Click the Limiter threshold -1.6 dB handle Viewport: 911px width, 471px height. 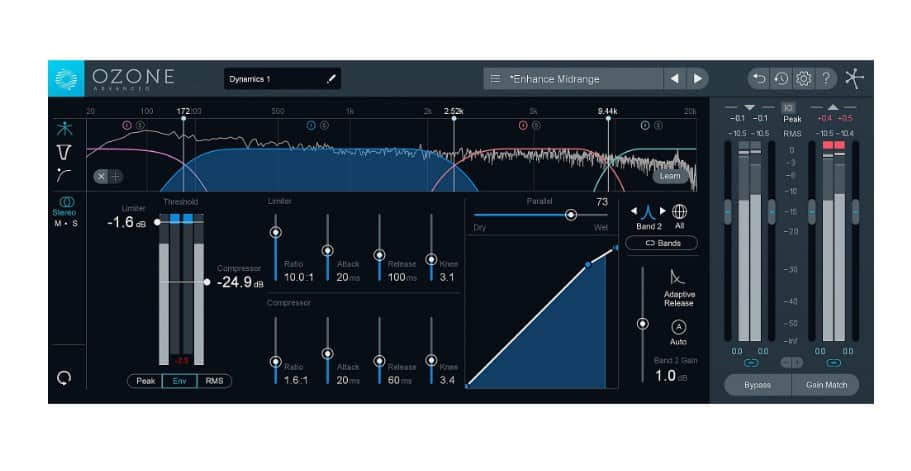point(157,222)
